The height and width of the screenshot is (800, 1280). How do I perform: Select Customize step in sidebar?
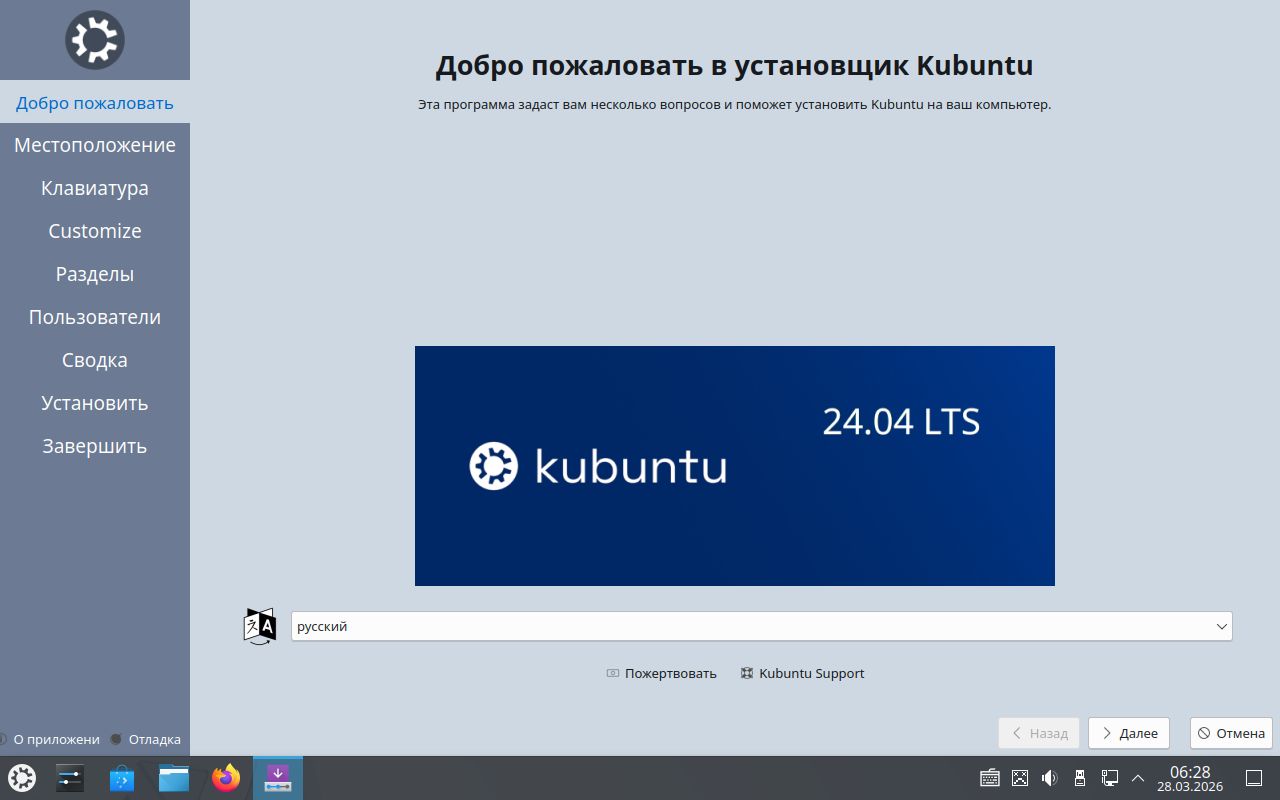click(x=95, y=231)
